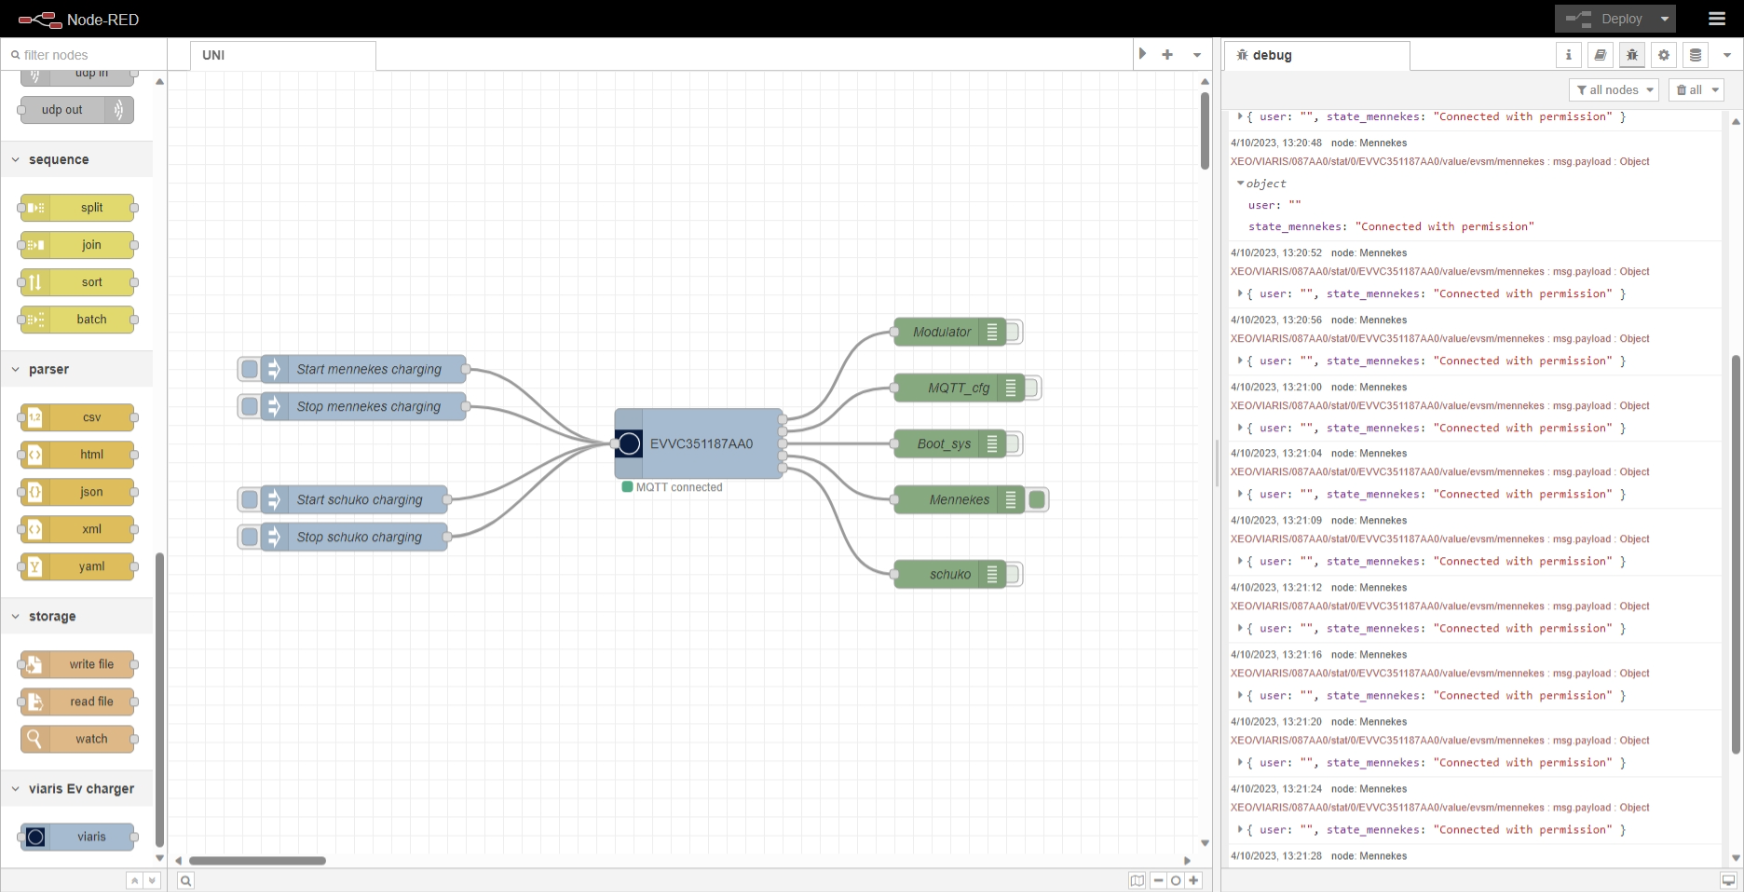This screenshot has width=1744, height=892.
Task: Collapse the expanded debug object tree
Action: coord(1241,184)
